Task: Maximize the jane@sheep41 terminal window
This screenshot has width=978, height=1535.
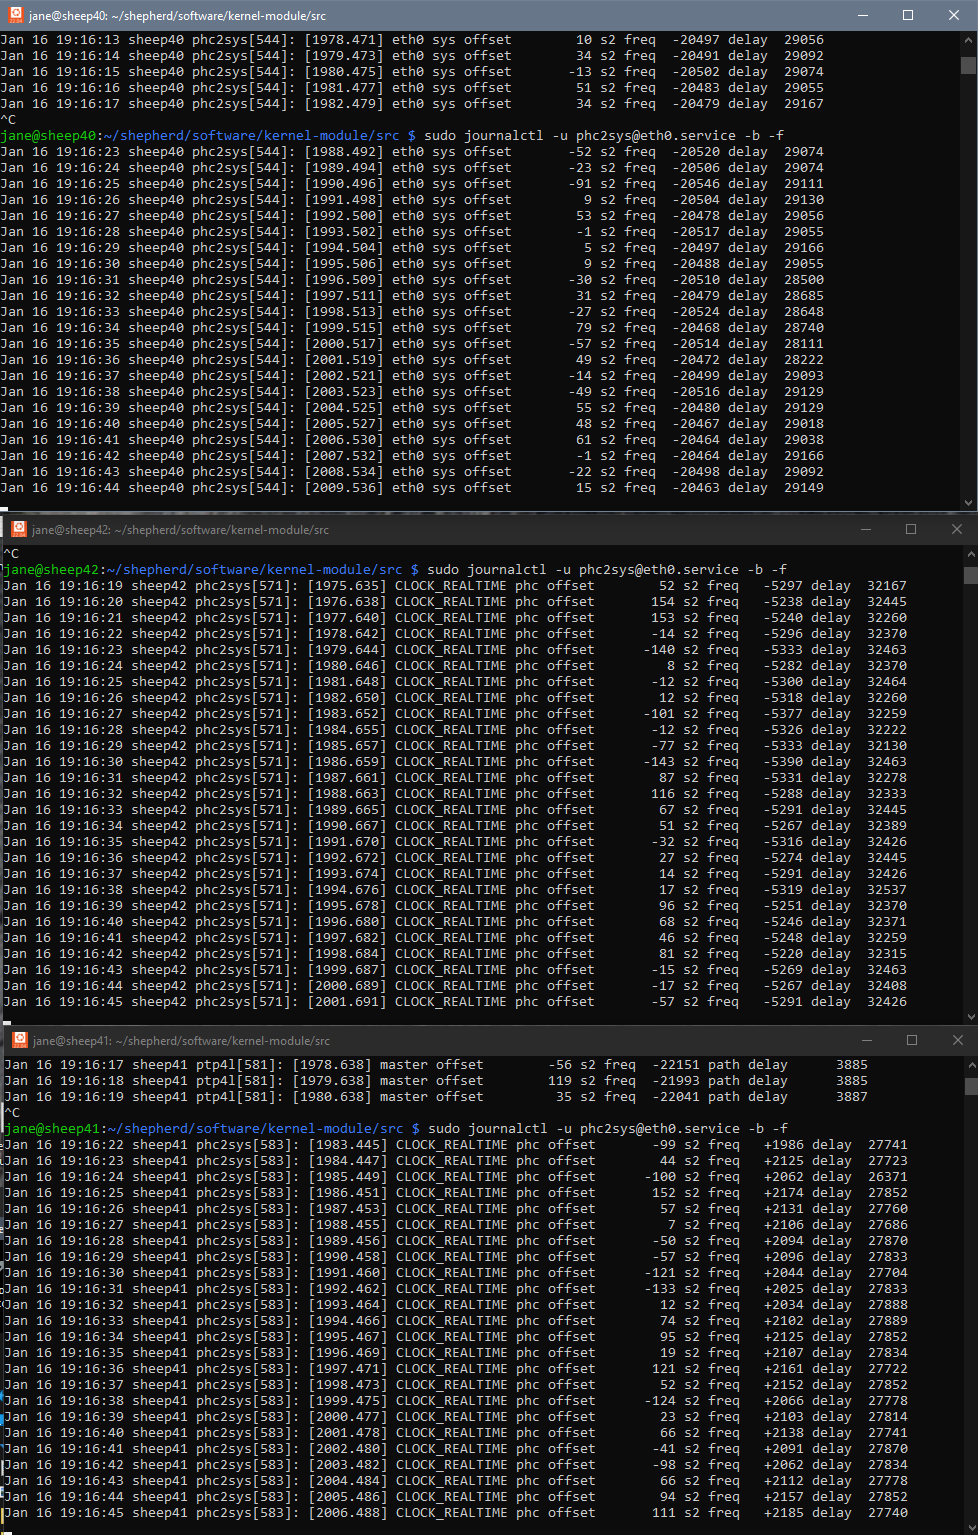Action: click(912, 1040)
